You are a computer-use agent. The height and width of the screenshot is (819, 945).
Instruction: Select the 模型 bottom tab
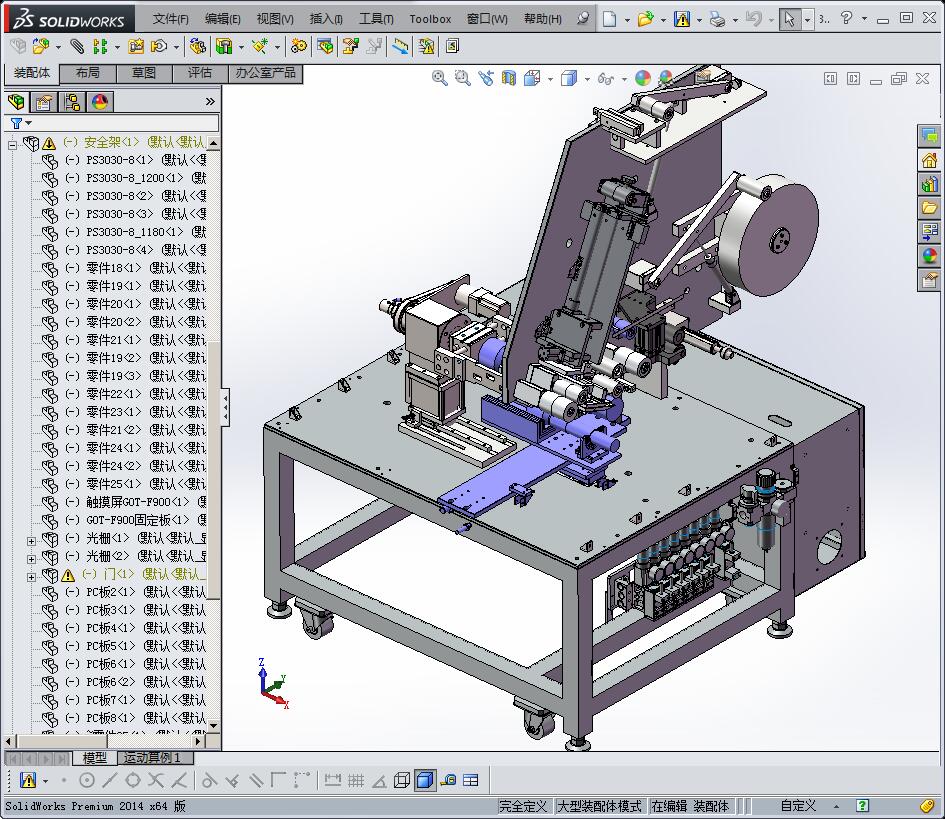pos(95,758)
